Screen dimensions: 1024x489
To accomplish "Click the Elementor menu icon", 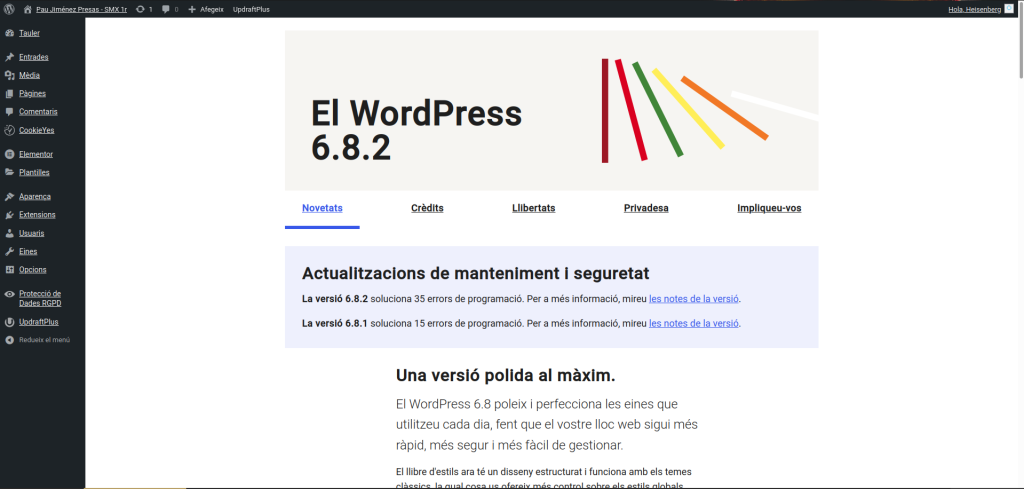I will coord(9,154).
